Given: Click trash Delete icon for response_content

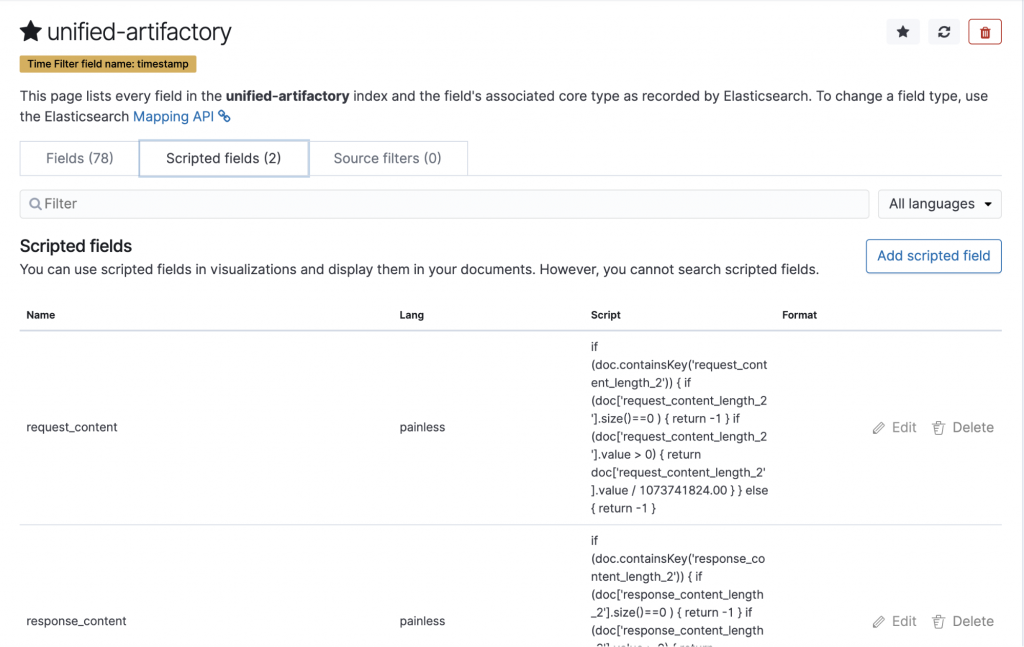Looking at the screenshot, I should pos(939,622).
